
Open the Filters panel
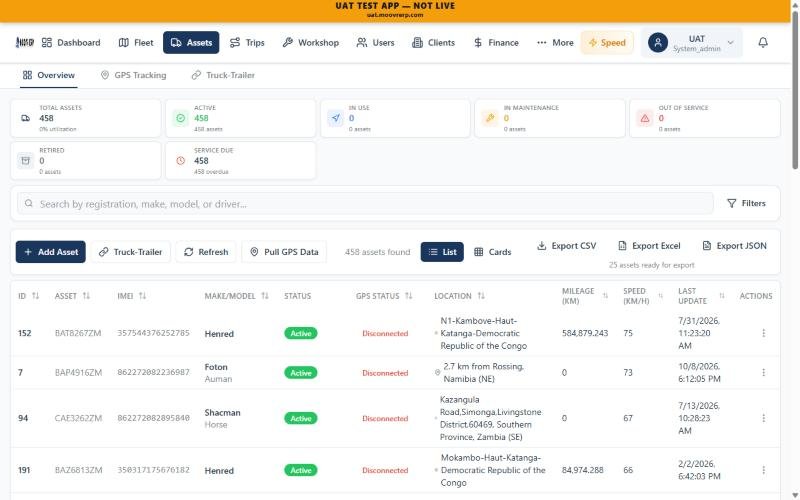click(746, 203)
